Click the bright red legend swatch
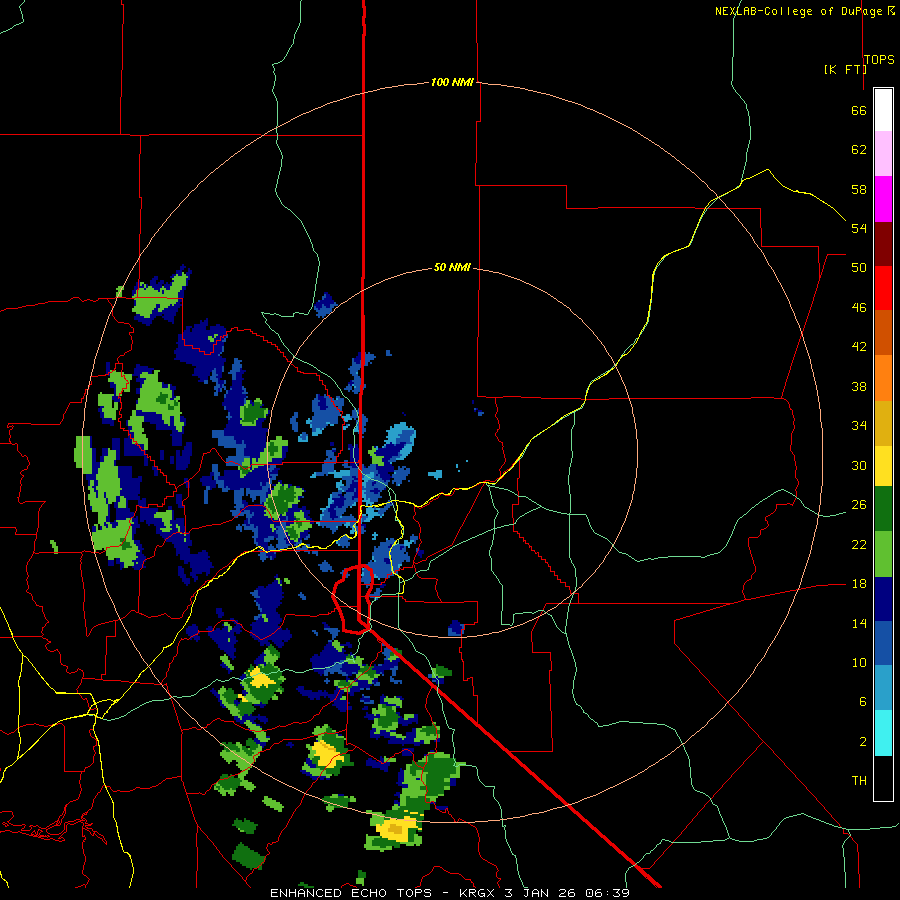The width and height of the screenshot is (900, 900). [x=883, y=288]
